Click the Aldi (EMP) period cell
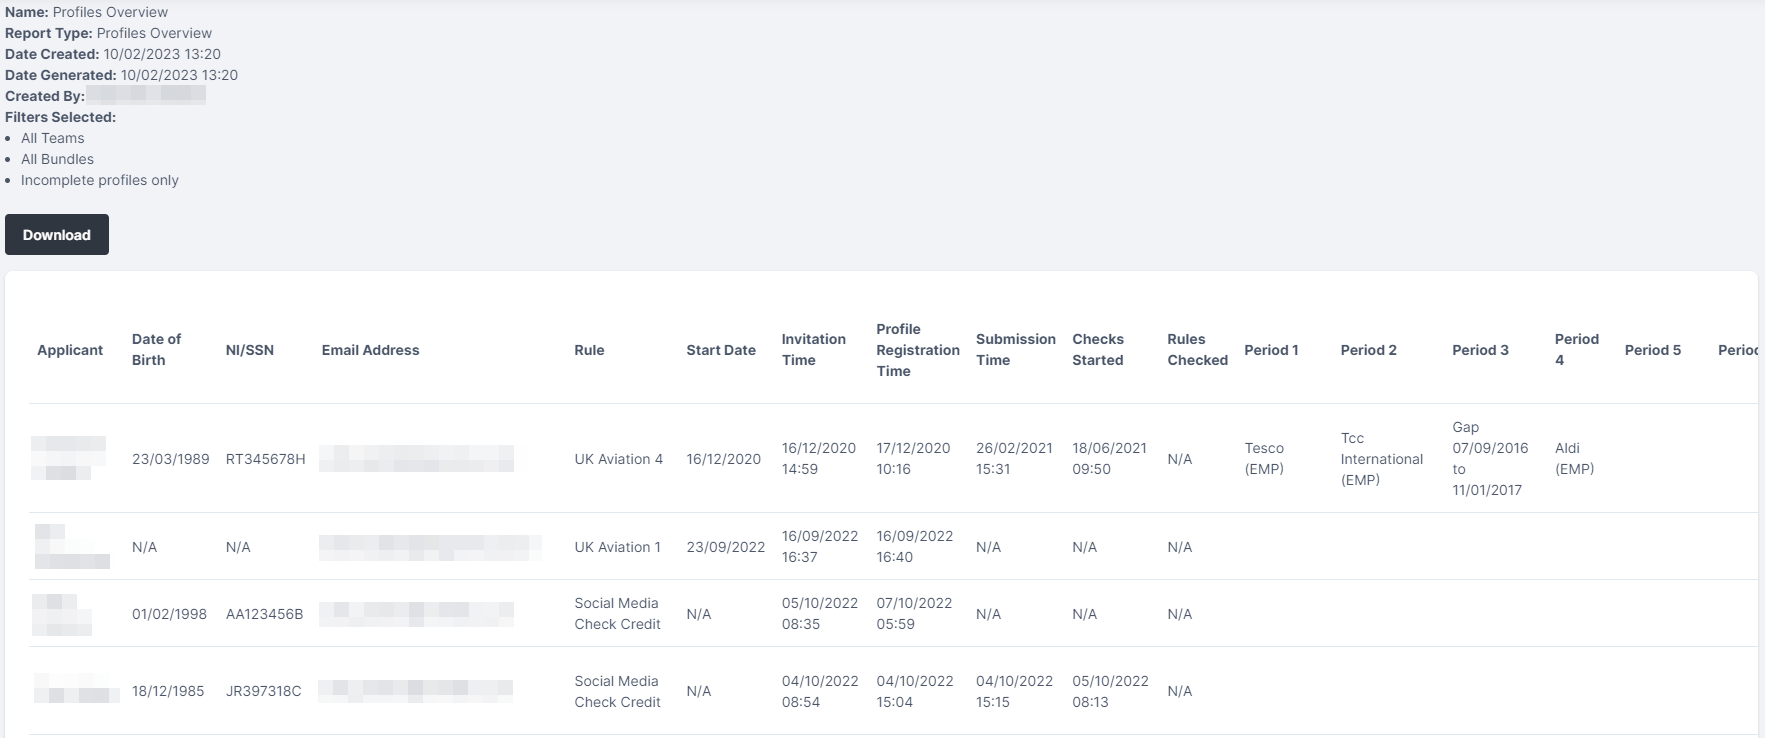The height and width of the screenshot is (738, 1765). pos(1574,459)
